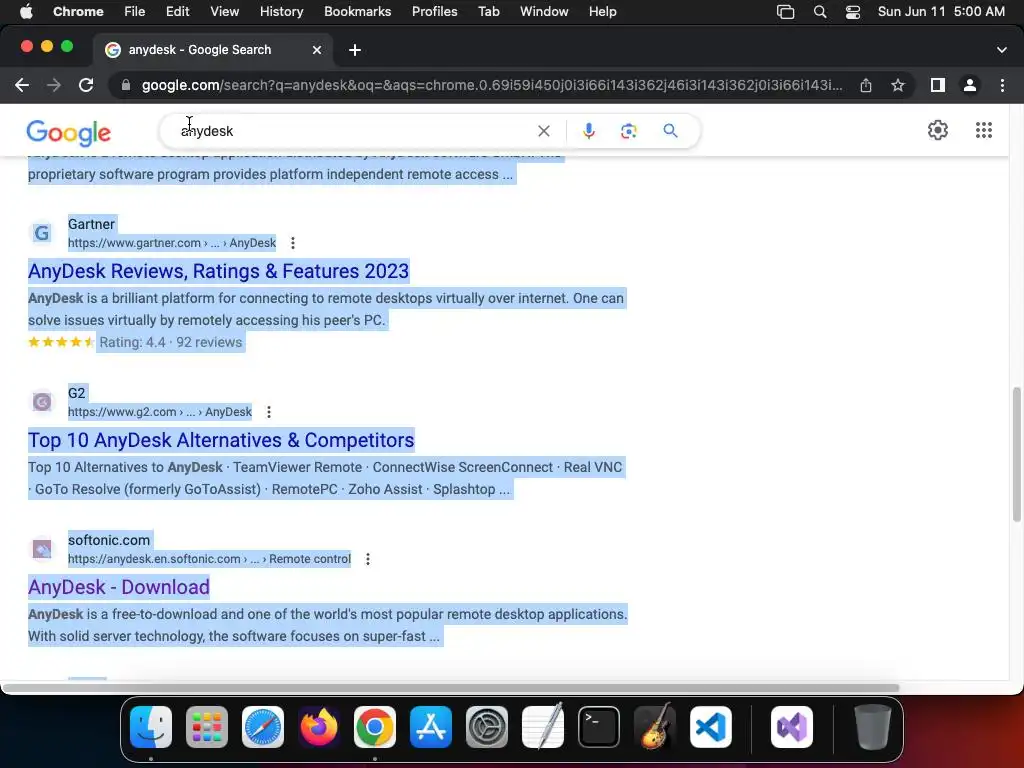The width and height of the screenshot is (1024, 768).
Task: Go back to the previous page
Action: point(22,85)
